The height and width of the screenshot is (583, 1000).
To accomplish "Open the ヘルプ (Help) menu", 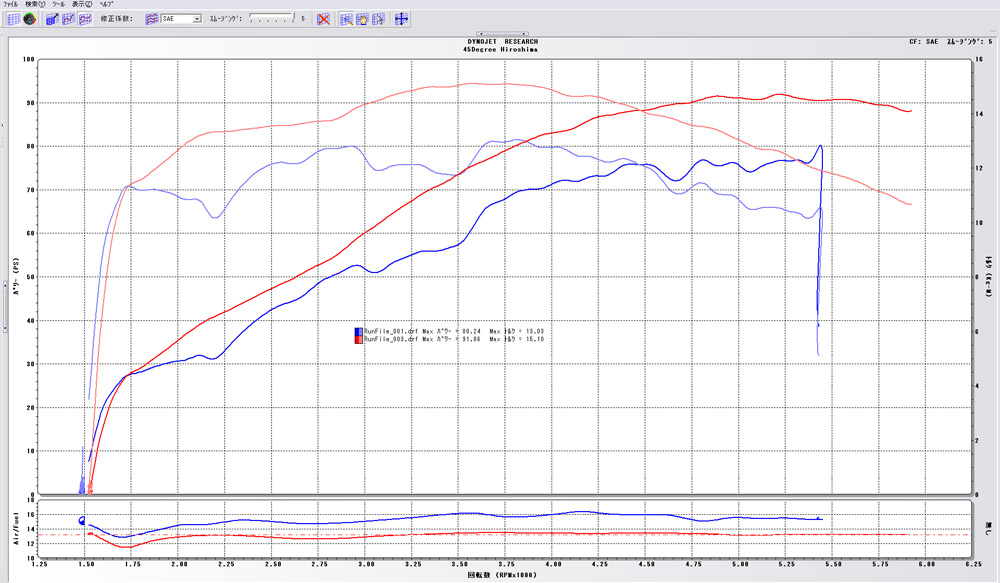I will point(106,5).
